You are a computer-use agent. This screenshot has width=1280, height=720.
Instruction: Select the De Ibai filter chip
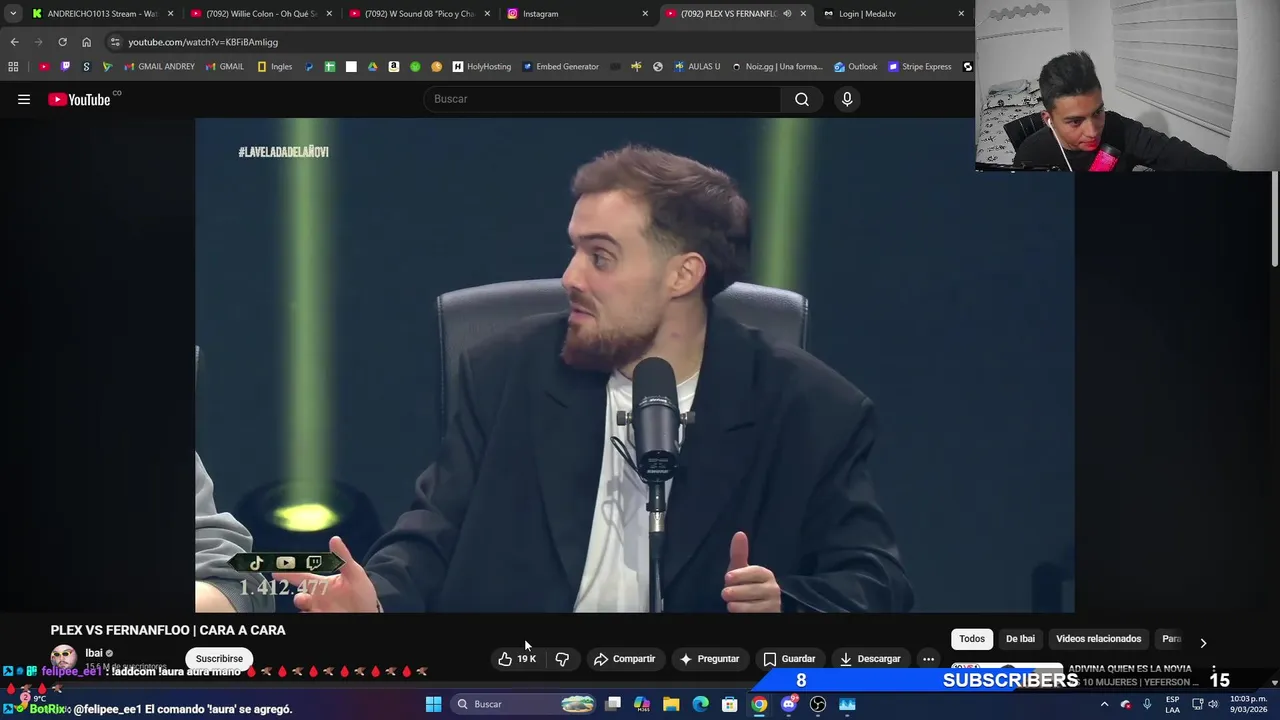click(x=1020, y=639)
